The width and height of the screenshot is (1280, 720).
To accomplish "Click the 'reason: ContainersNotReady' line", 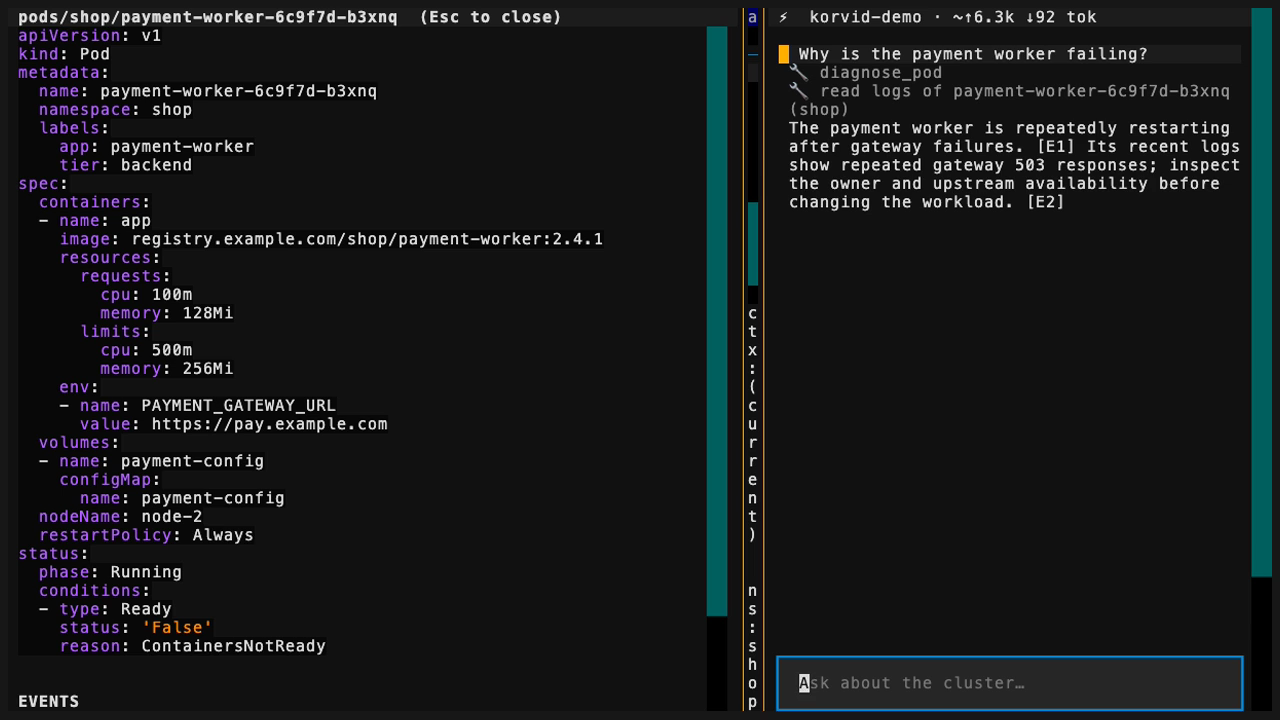I will point(192,646).
